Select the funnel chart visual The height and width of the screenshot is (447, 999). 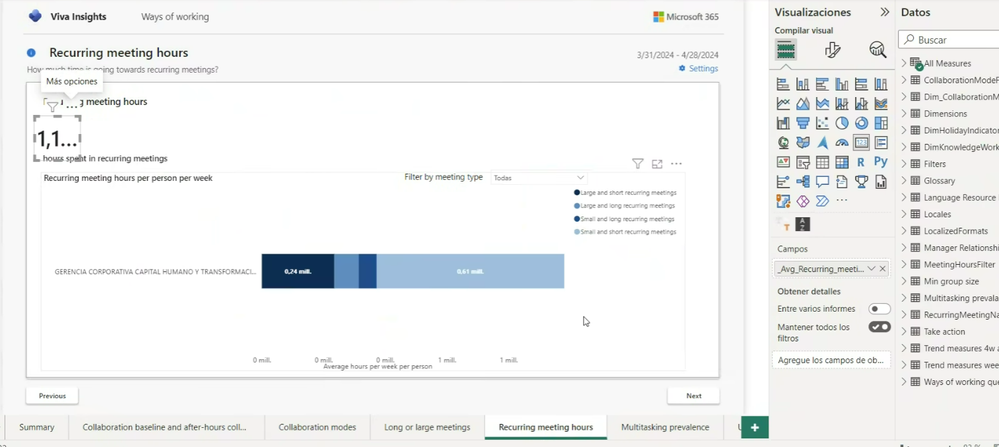pos(803,123)
